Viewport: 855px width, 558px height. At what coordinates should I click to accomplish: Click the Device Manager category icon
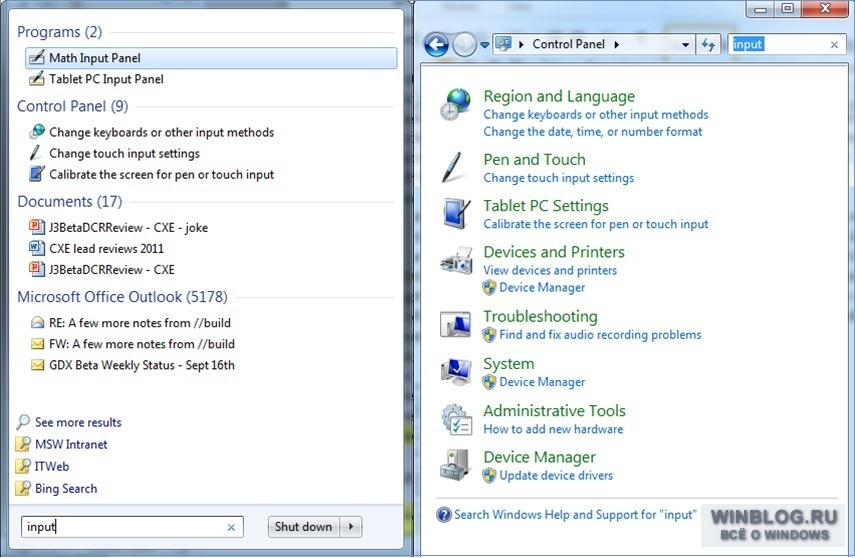(x=455, y=465)
